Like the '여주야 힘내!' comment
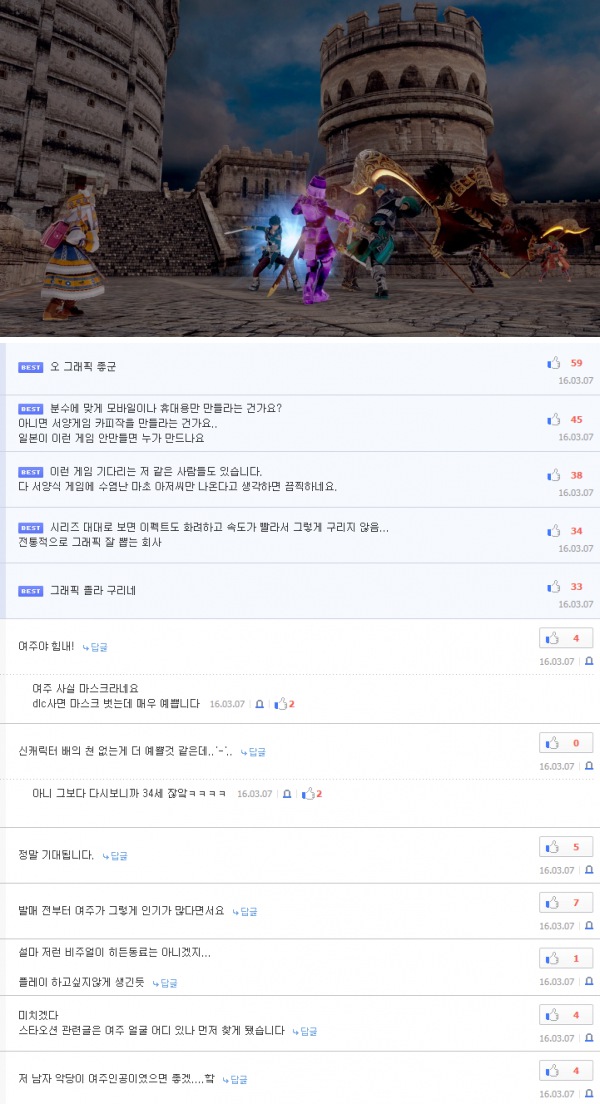600x1104 pixels. (566, 639)
